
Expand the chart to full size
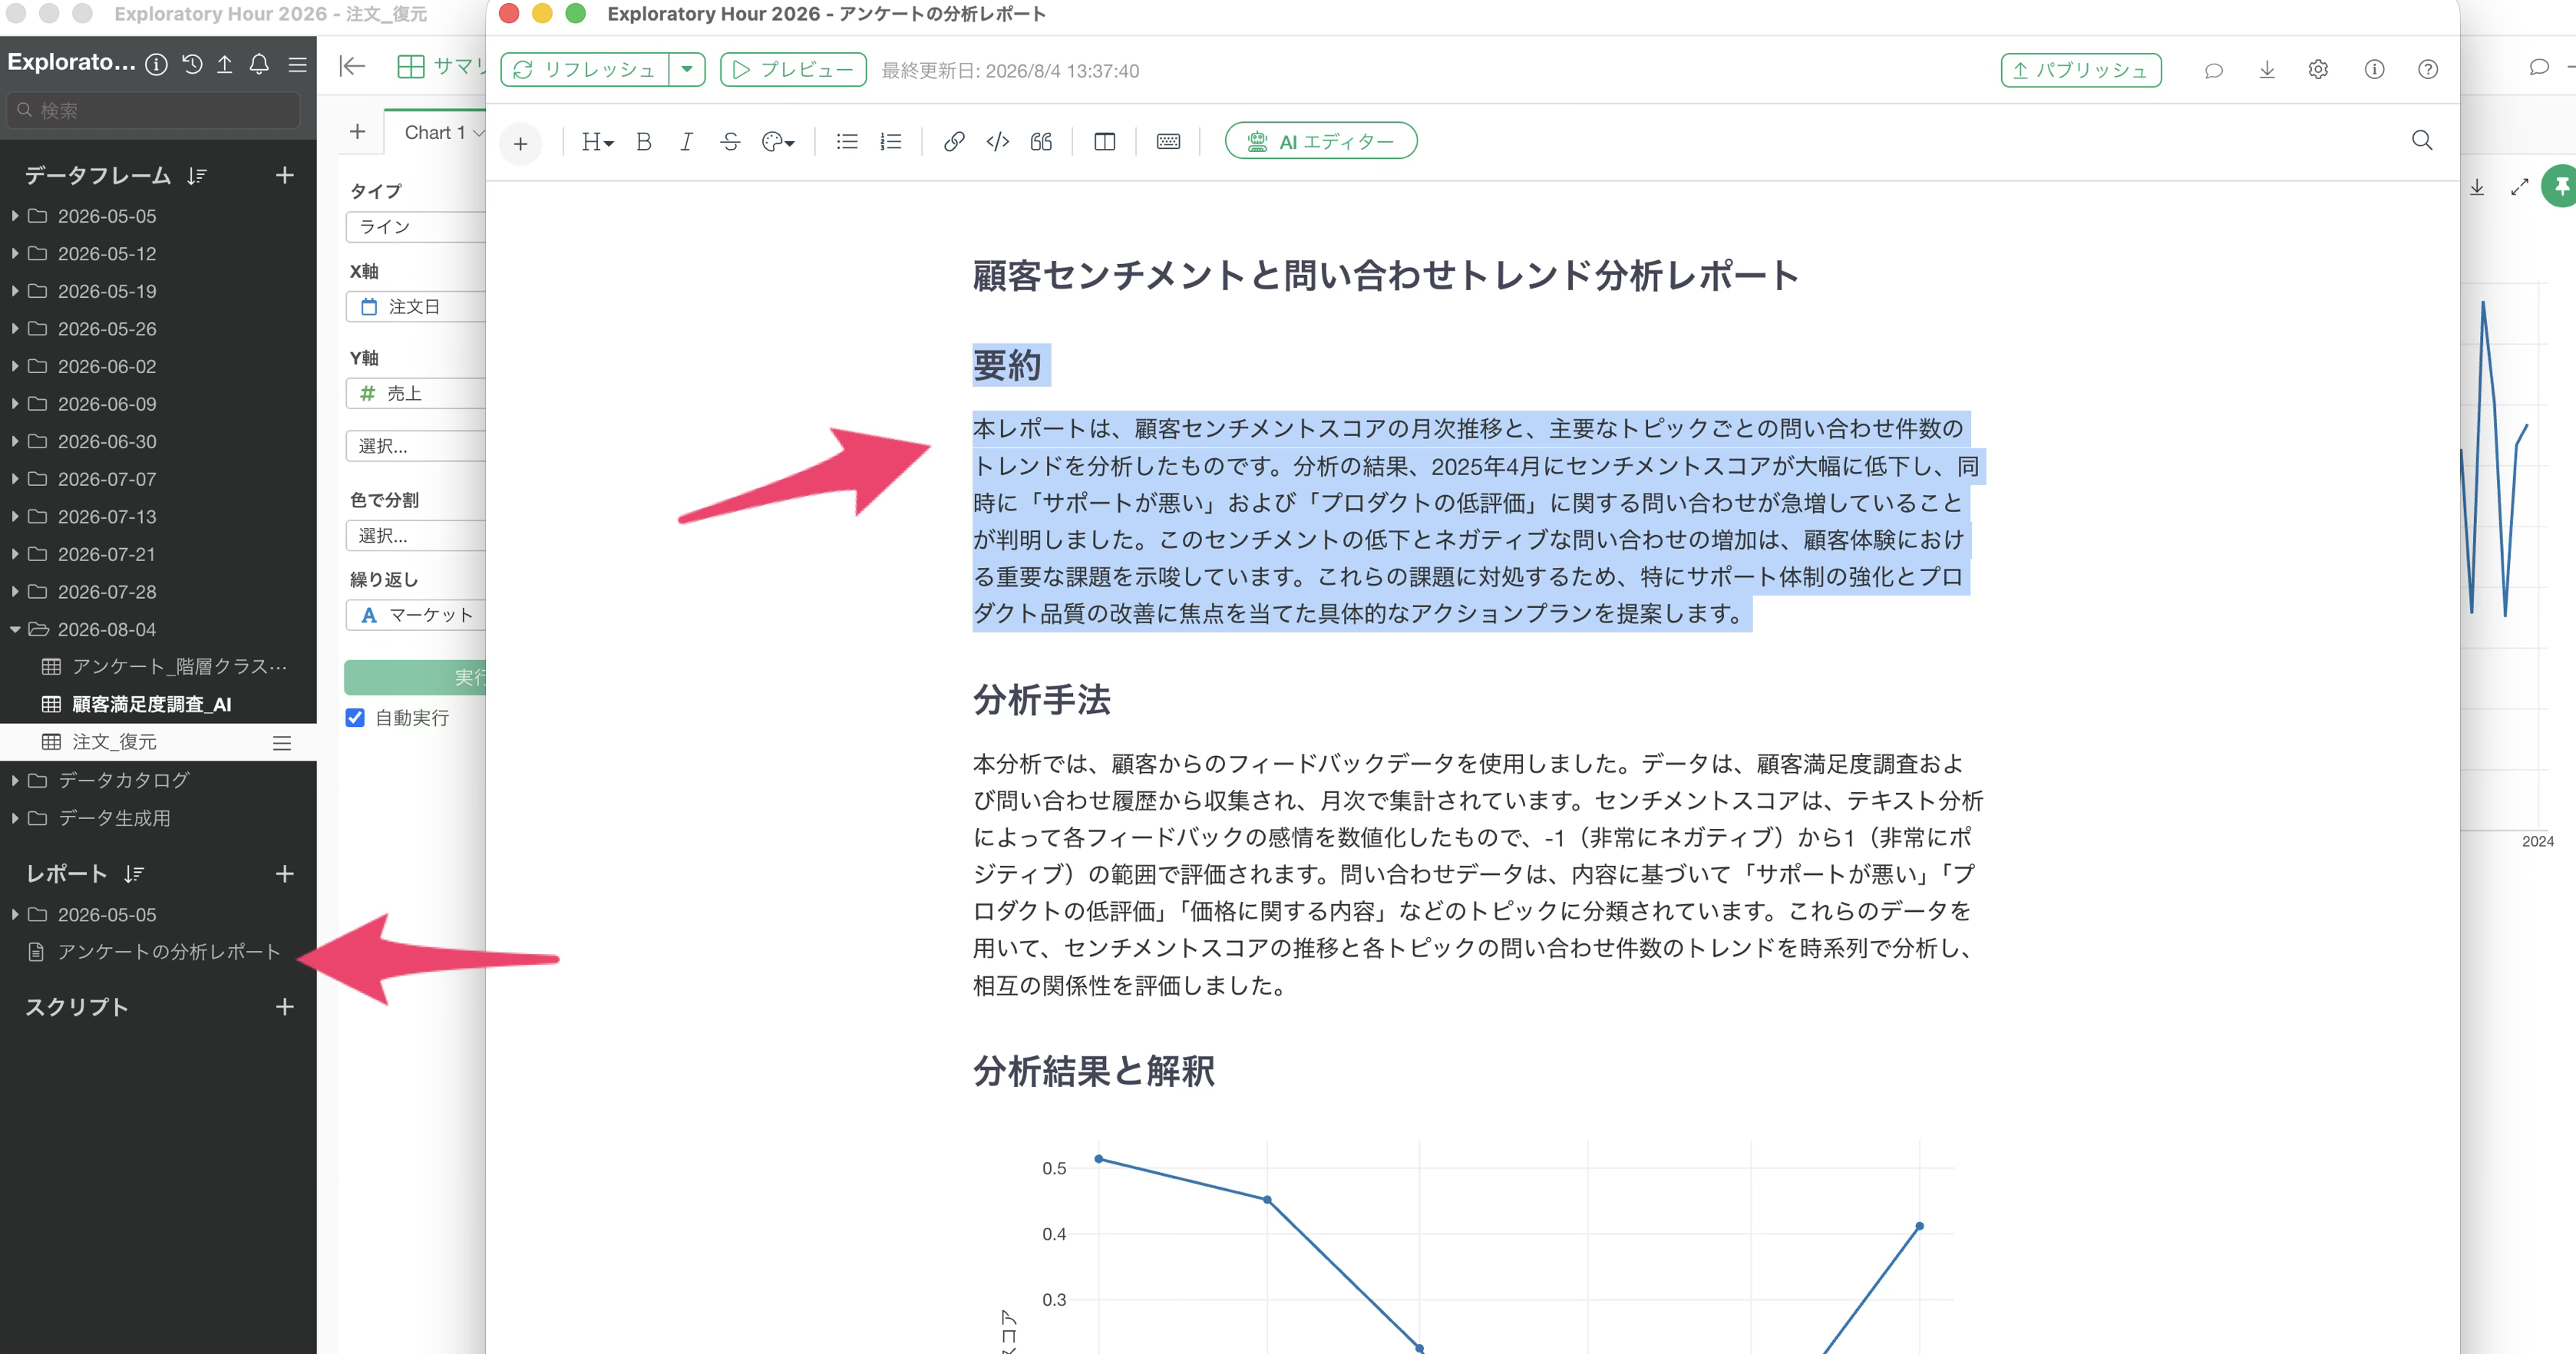2520,187
